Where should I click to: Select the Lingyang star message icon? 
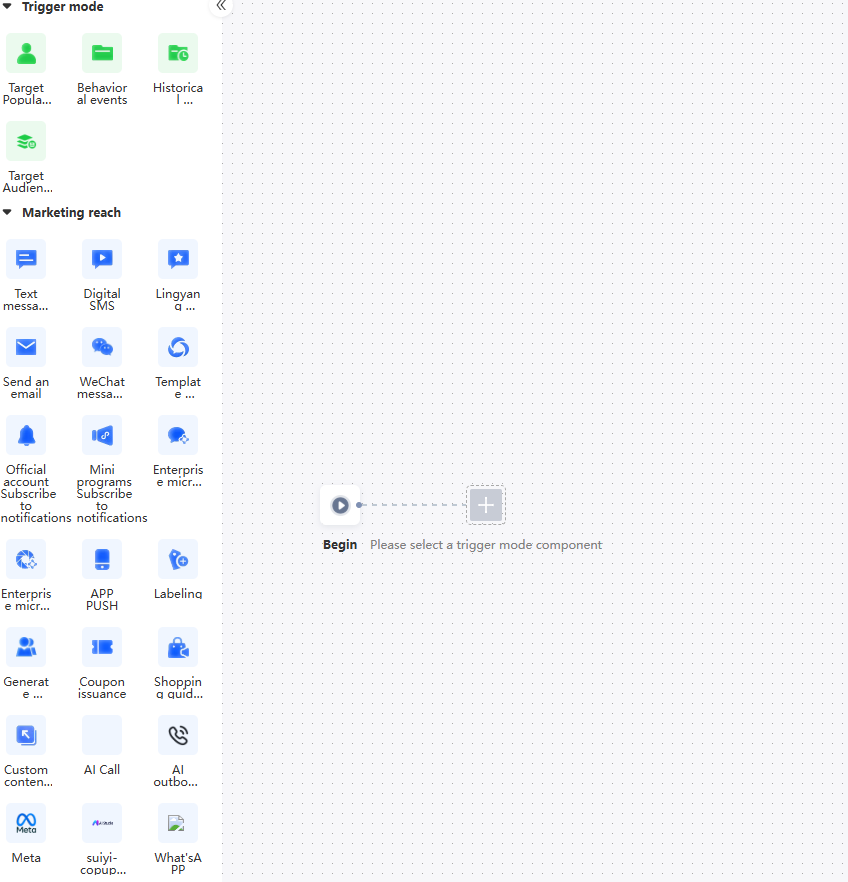pos(178,259)
